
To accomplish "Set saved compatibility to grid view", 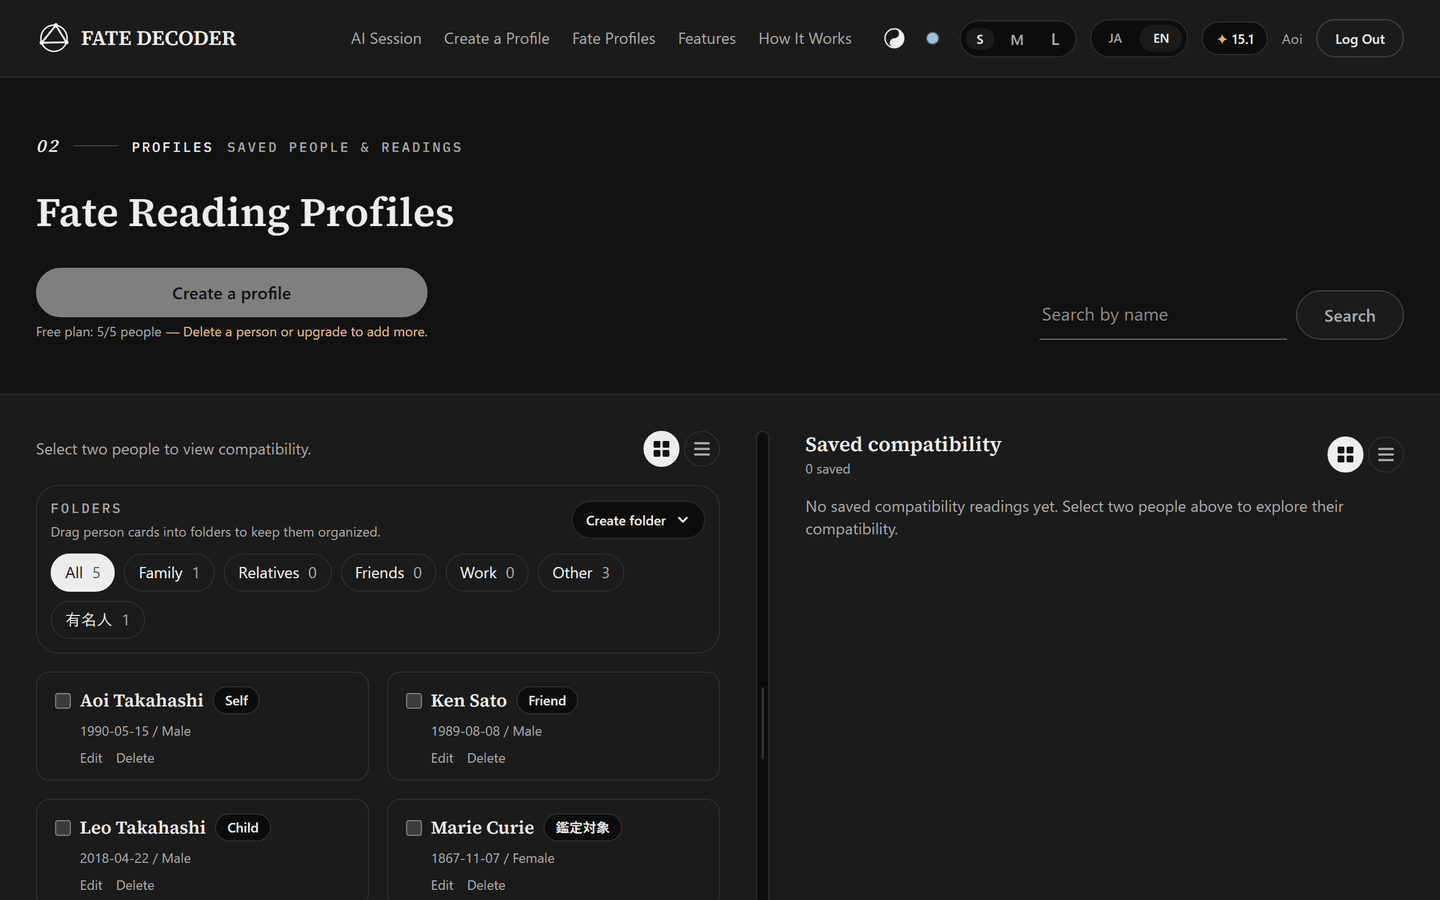I will tap(1345, 454).
